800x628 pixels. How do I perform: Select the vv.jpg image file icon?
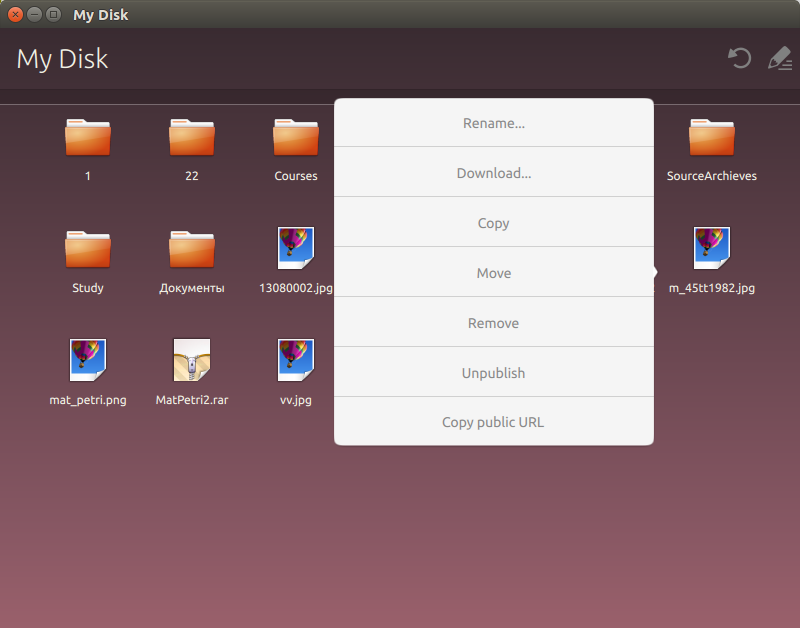pos(296,360)
